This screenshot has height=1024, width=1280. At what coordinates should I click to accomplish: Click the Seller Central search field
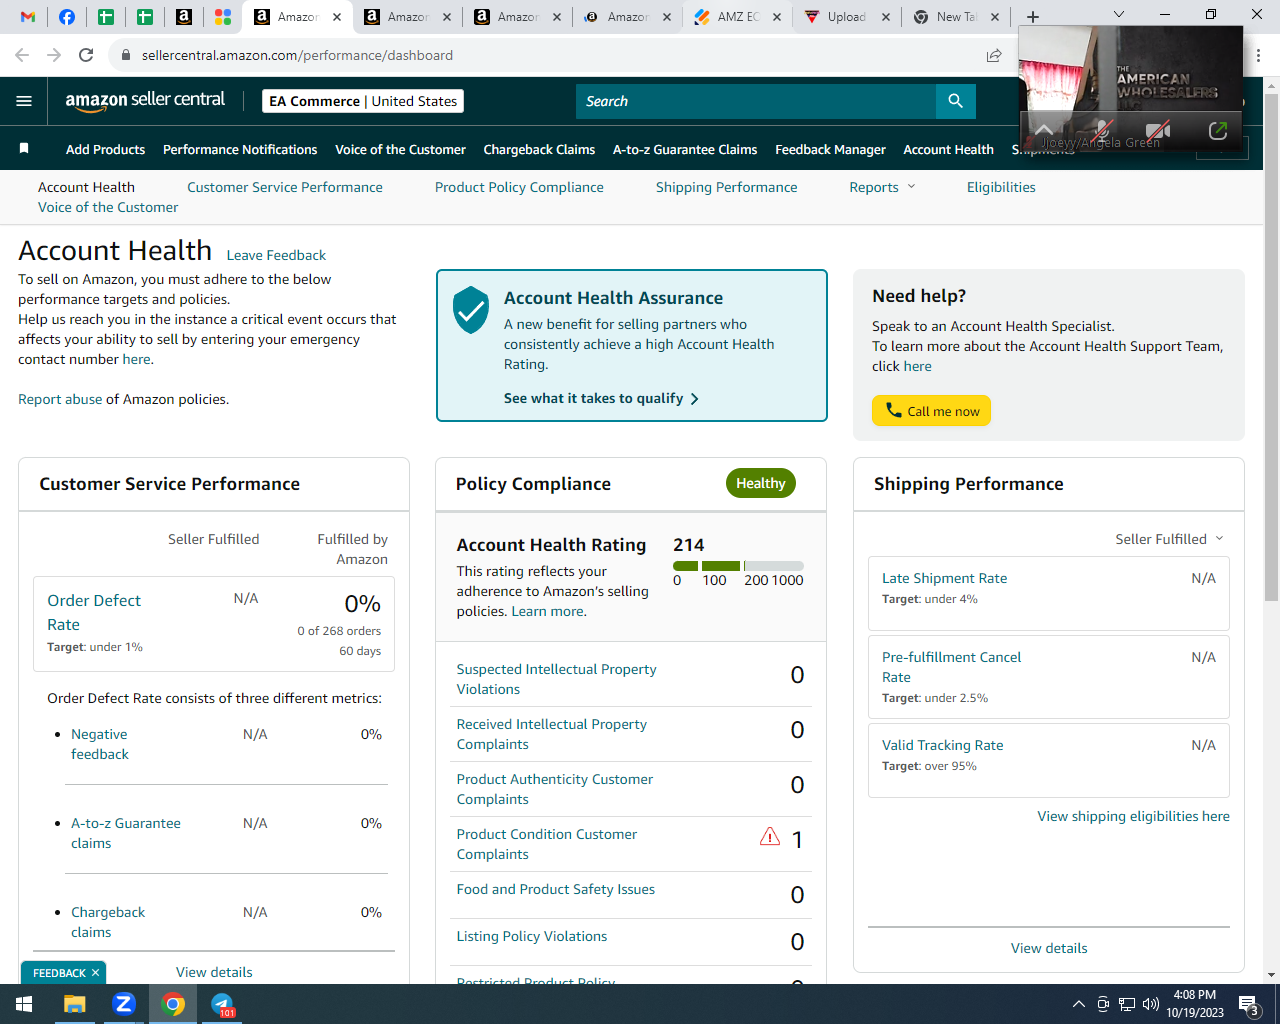point(756,101)
